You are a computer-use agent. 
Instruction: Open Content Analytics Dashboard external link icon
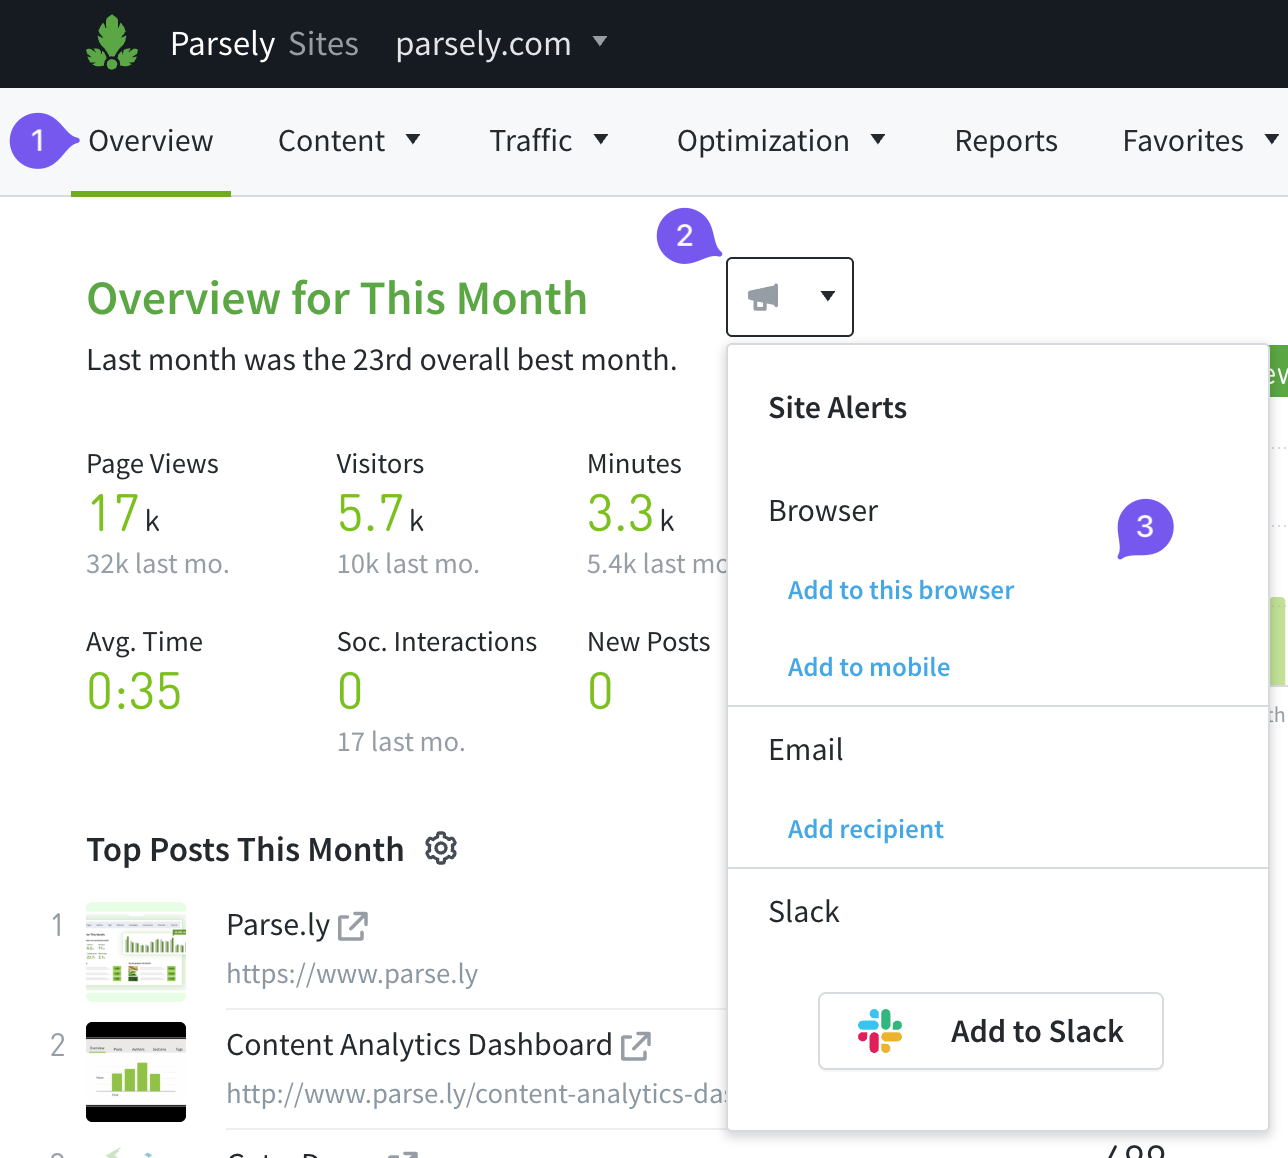635,1046
